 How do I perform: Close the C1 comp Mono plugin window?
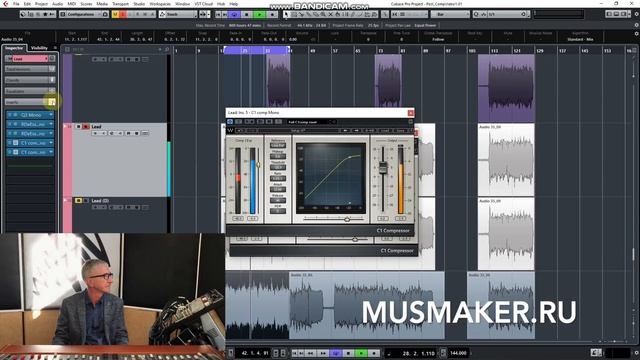point(411,113)
